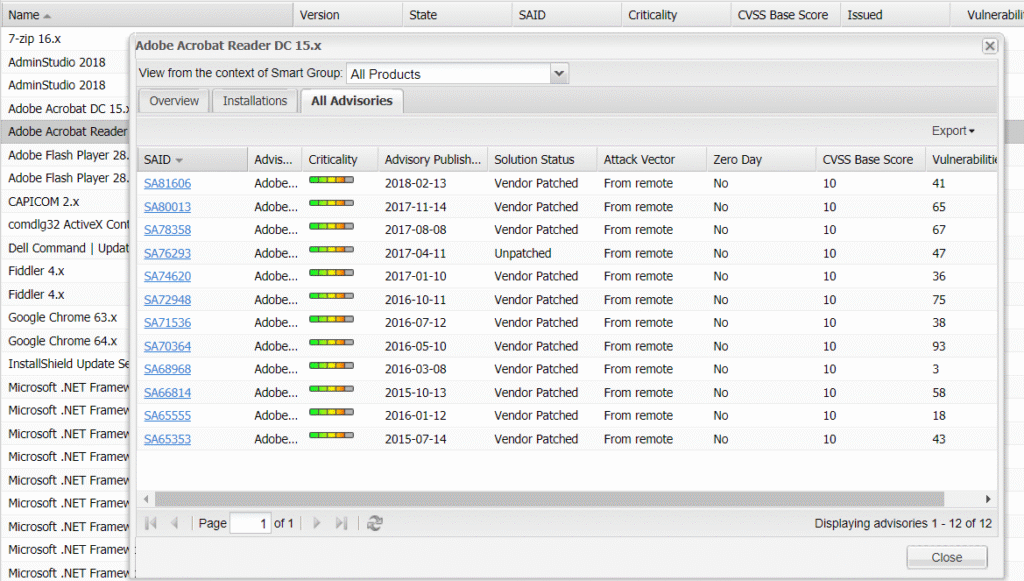Screen dimensions: 1024x581
Task: Select CAPICOM 2.x in the product list
Action: point(44,201)
